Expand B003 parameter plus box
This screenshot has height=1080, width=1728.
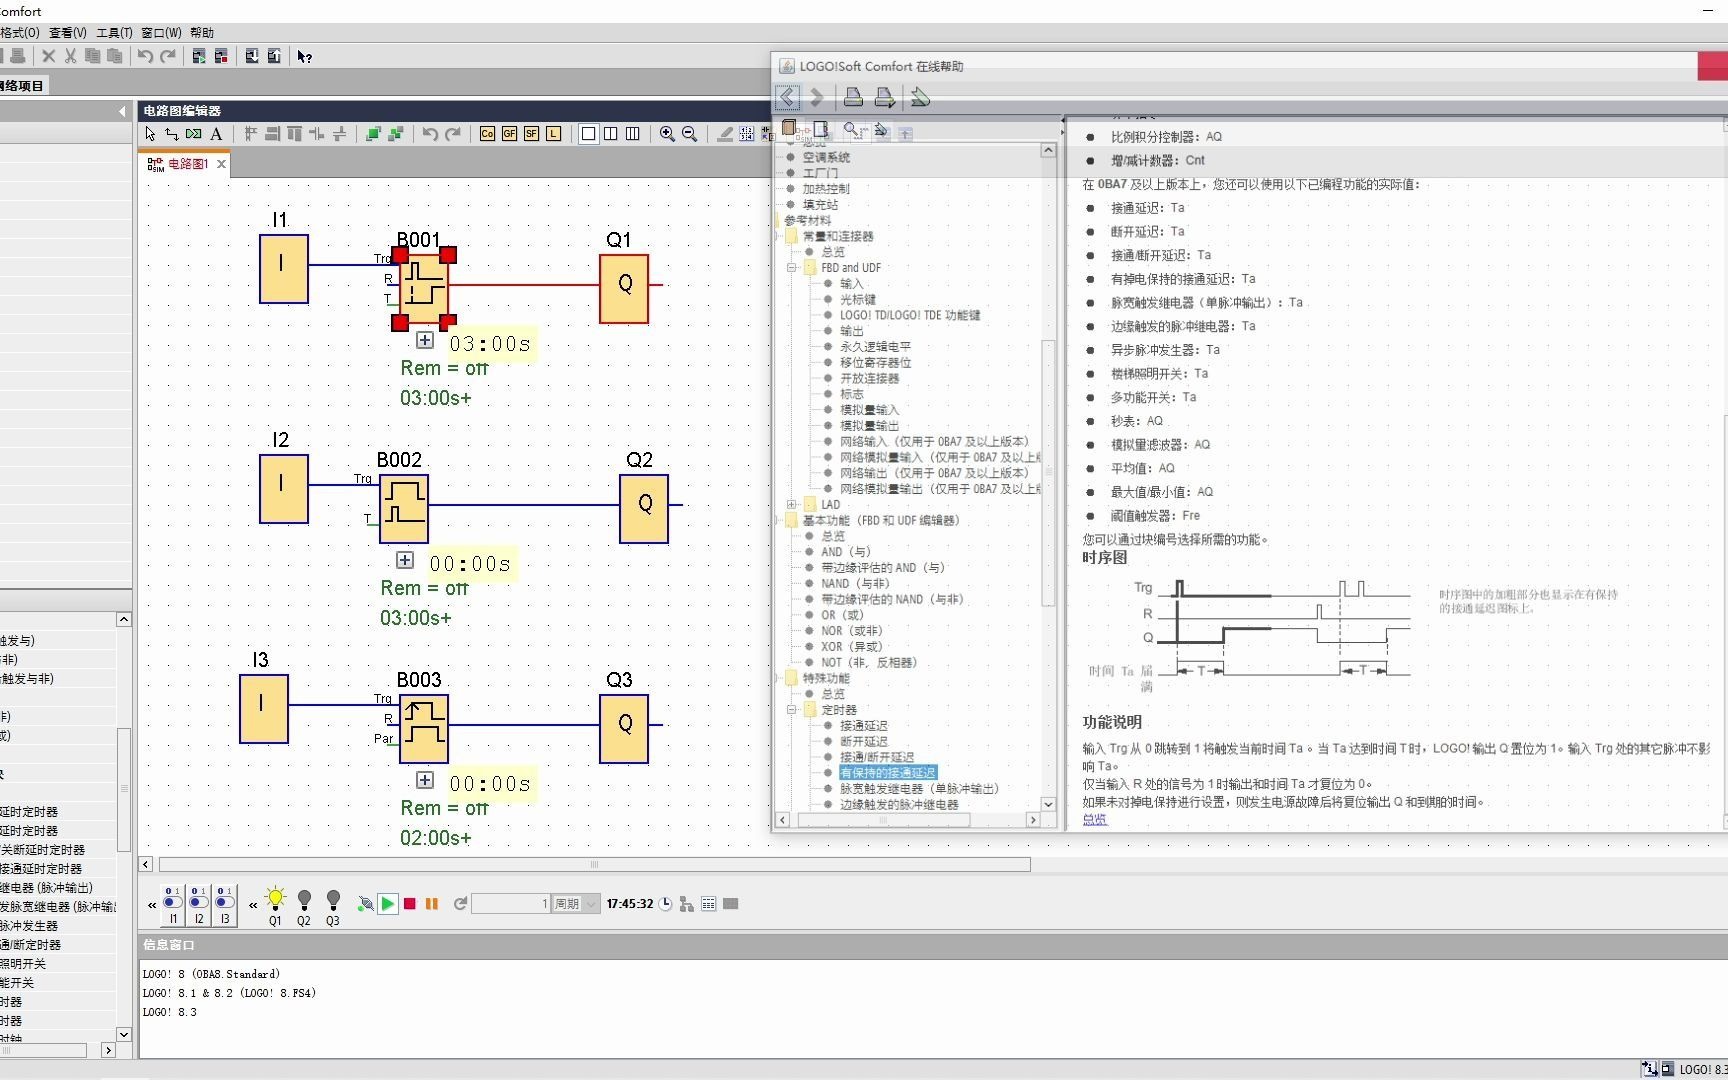(x=425, y=780)
